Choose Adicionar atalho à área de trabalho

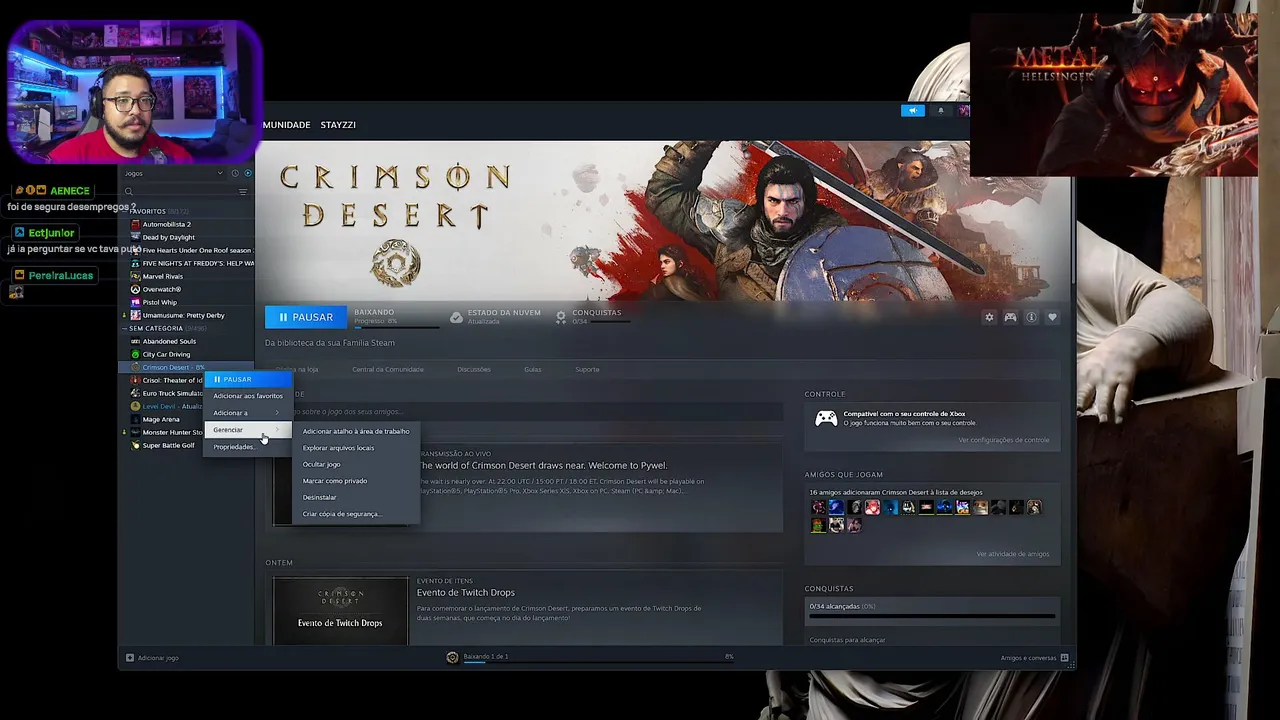(x=355, y=431)
